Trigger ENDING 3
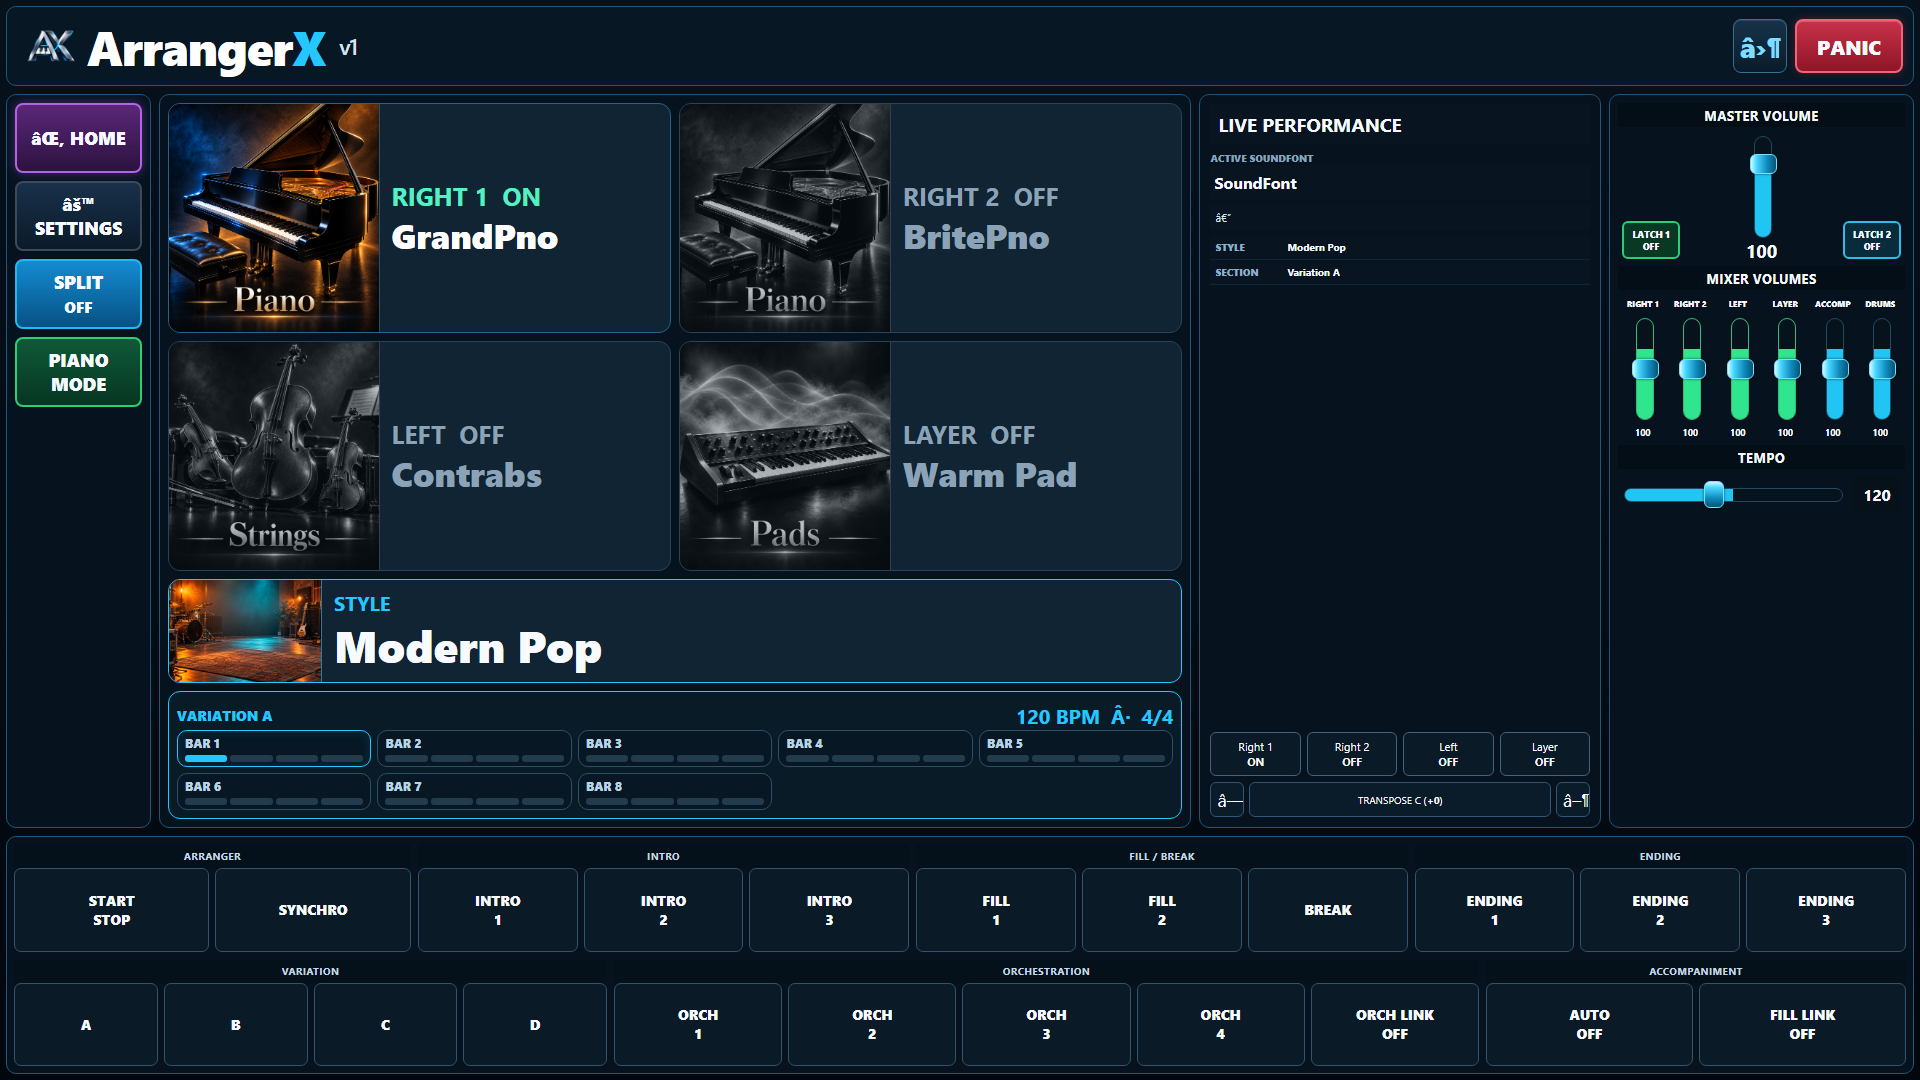The height and width of the screenshot is (1080, 1920). tap(1825, 910)
